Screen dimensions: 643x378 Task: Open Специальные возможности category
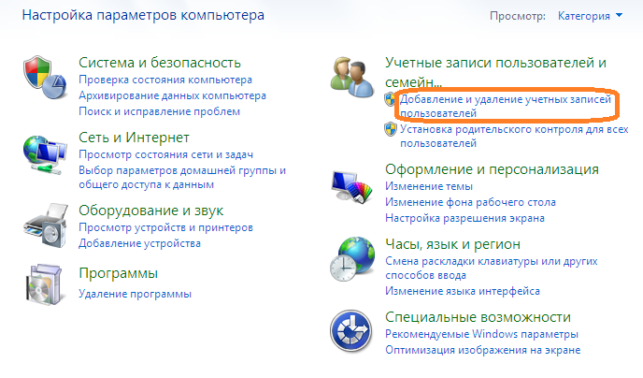478,317
